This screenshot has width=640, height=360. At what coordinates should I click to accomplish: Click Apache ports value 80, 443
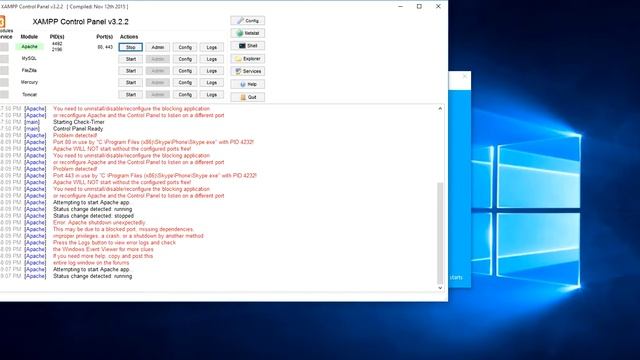click(x=105, y=47)
